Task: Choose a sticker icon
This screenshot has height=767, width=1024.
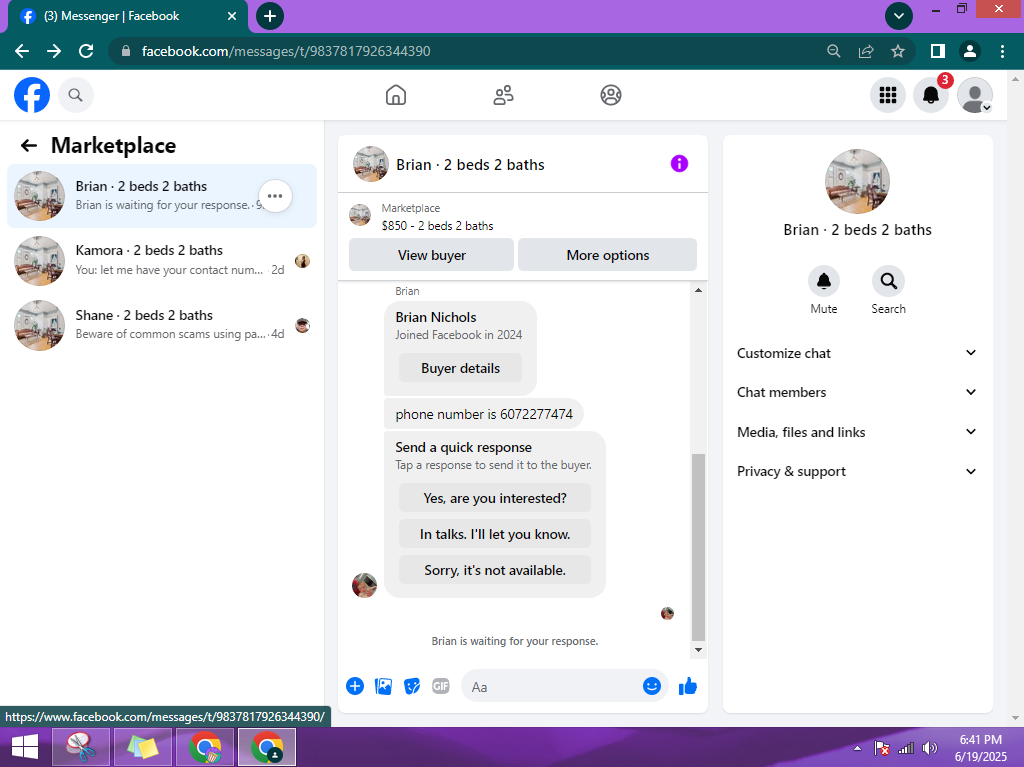Action: pos(412,686)
